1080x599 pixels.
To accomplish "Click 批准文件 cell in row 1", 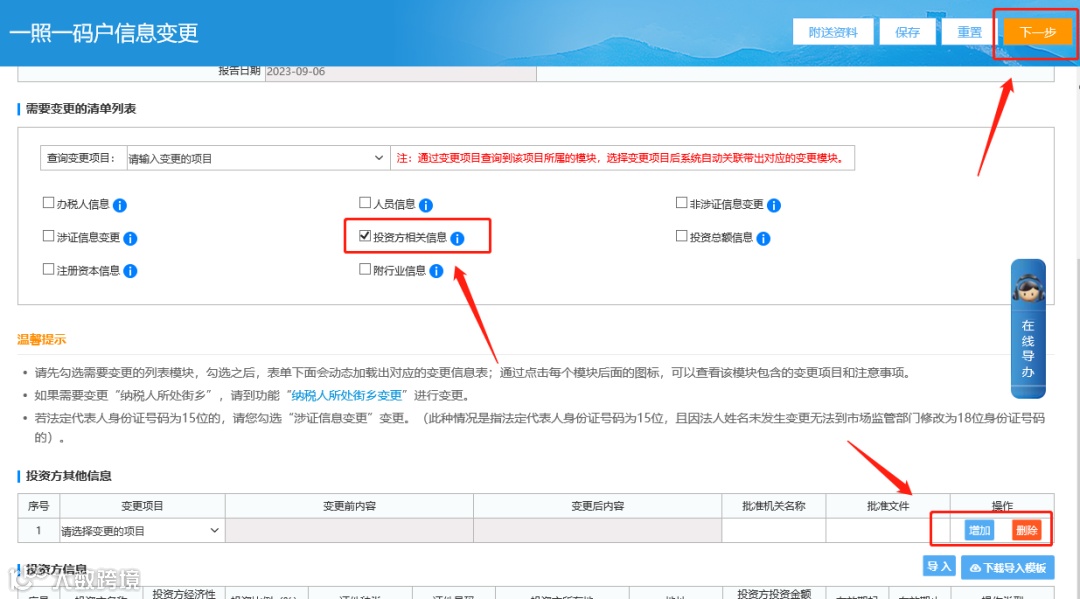I will (888, 531).
